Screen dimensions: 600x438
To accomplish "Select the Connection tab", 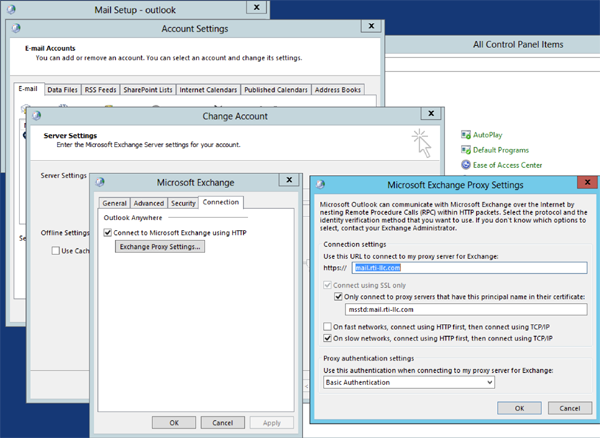I will [x=221, y=202].
